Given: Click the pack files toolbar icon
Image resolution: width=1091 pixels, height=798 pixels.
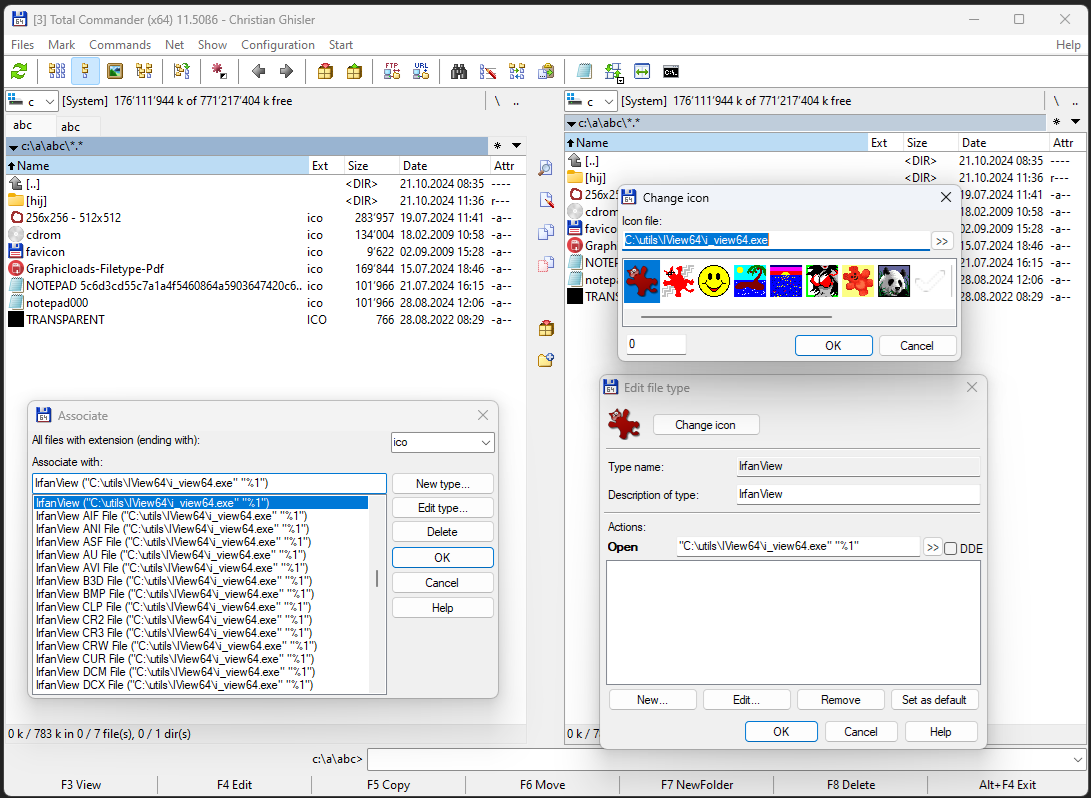Looking at the screenshot, I should point(325,71).
